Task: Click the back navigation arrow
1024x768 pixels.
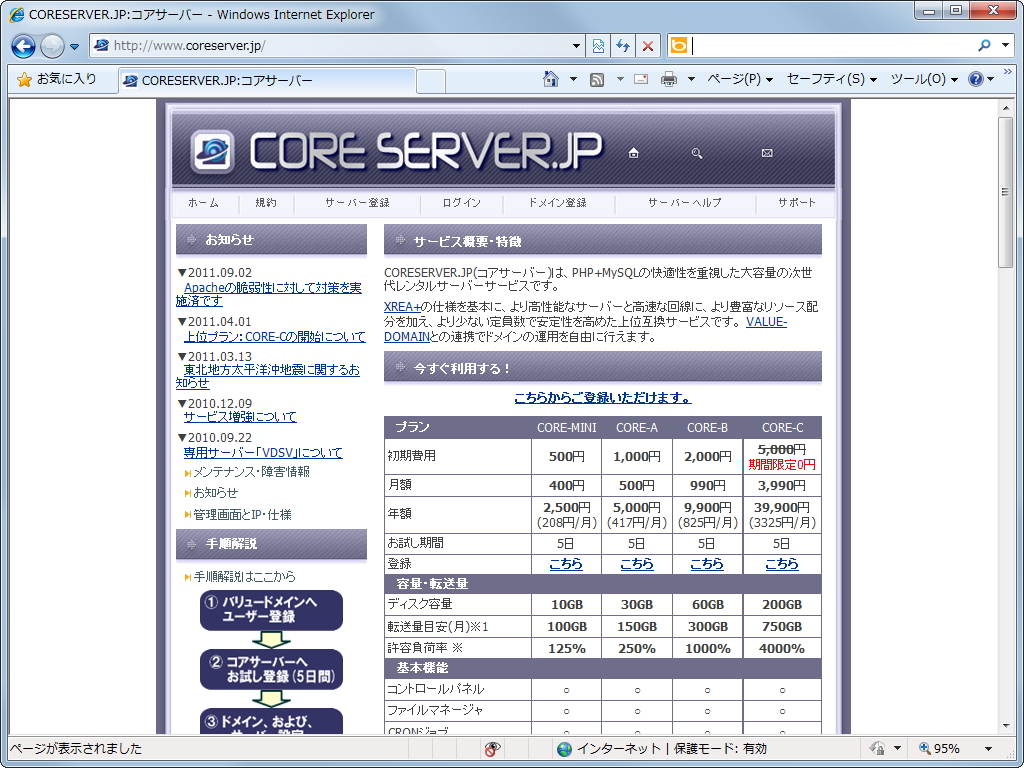Action: [x=22, y=45]
